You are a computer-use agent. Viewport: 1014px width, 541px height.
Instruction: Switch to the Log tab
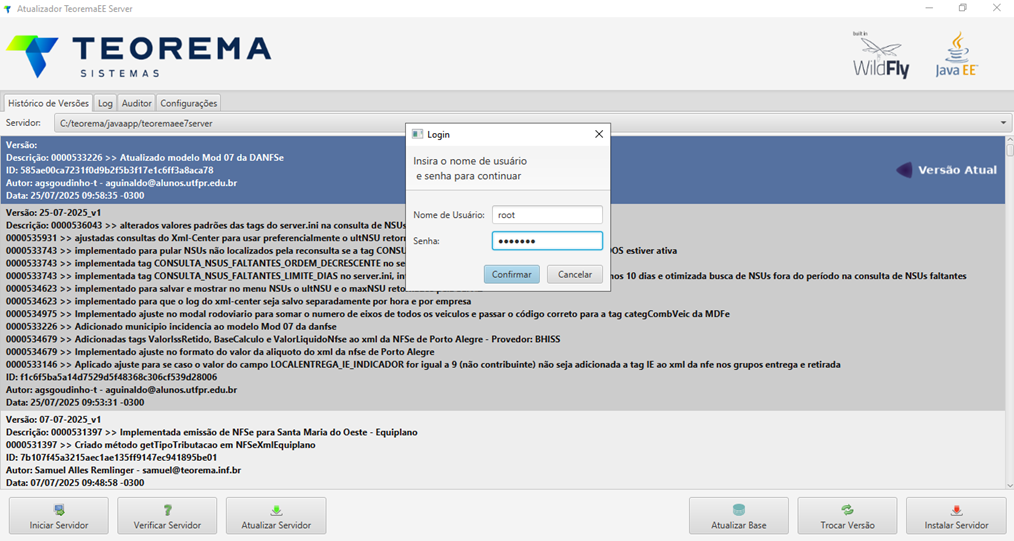pyautogui.click(x=105, y=103)
